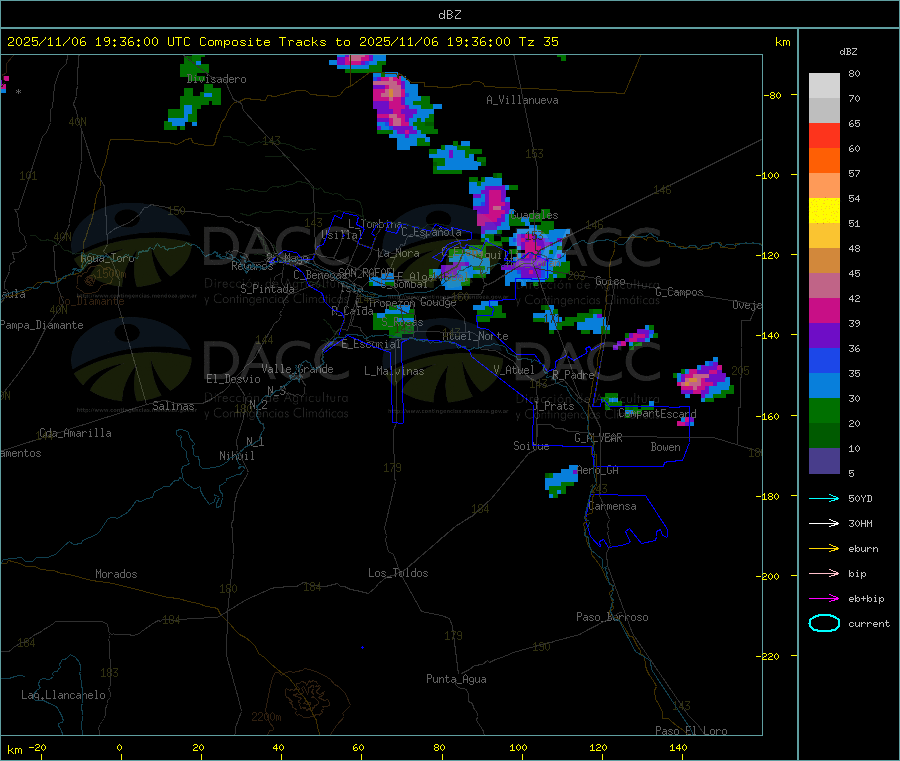Viewport: 900px width, 761px height.
Task: Click the La_Nora map label
Action: point(398,253)
